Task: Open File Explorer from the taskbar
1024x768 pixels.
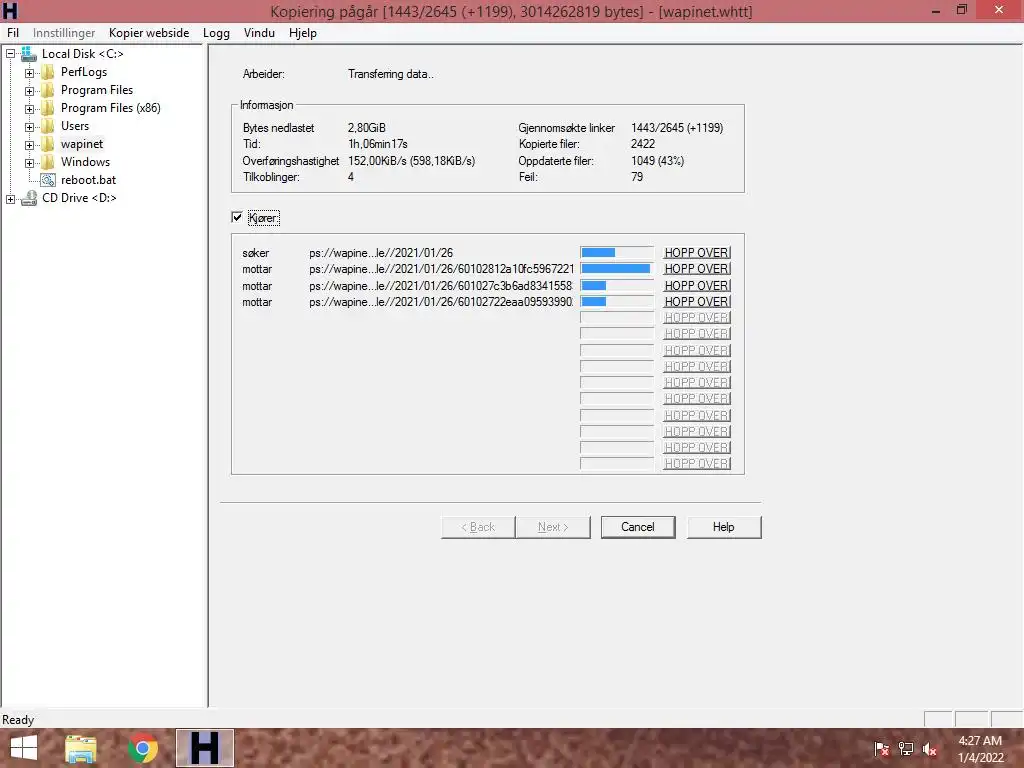Action: pyautogui.click(x=81, y=748)
